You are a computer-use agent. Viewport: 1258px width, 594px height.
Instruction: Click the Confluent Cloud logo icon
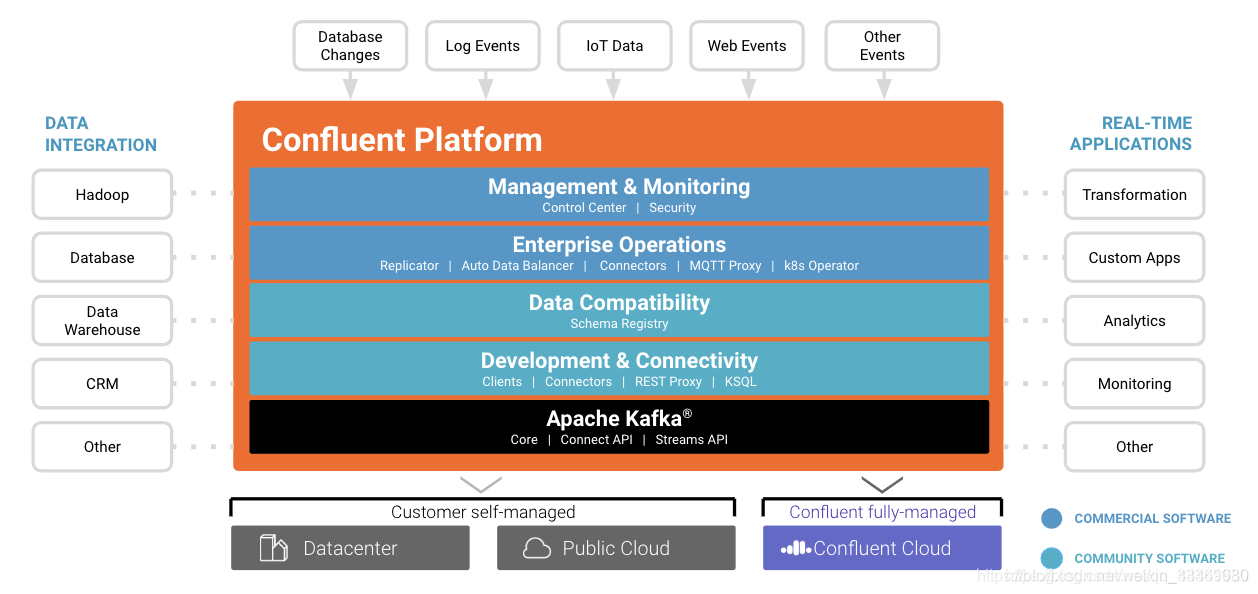pos(795,548)
